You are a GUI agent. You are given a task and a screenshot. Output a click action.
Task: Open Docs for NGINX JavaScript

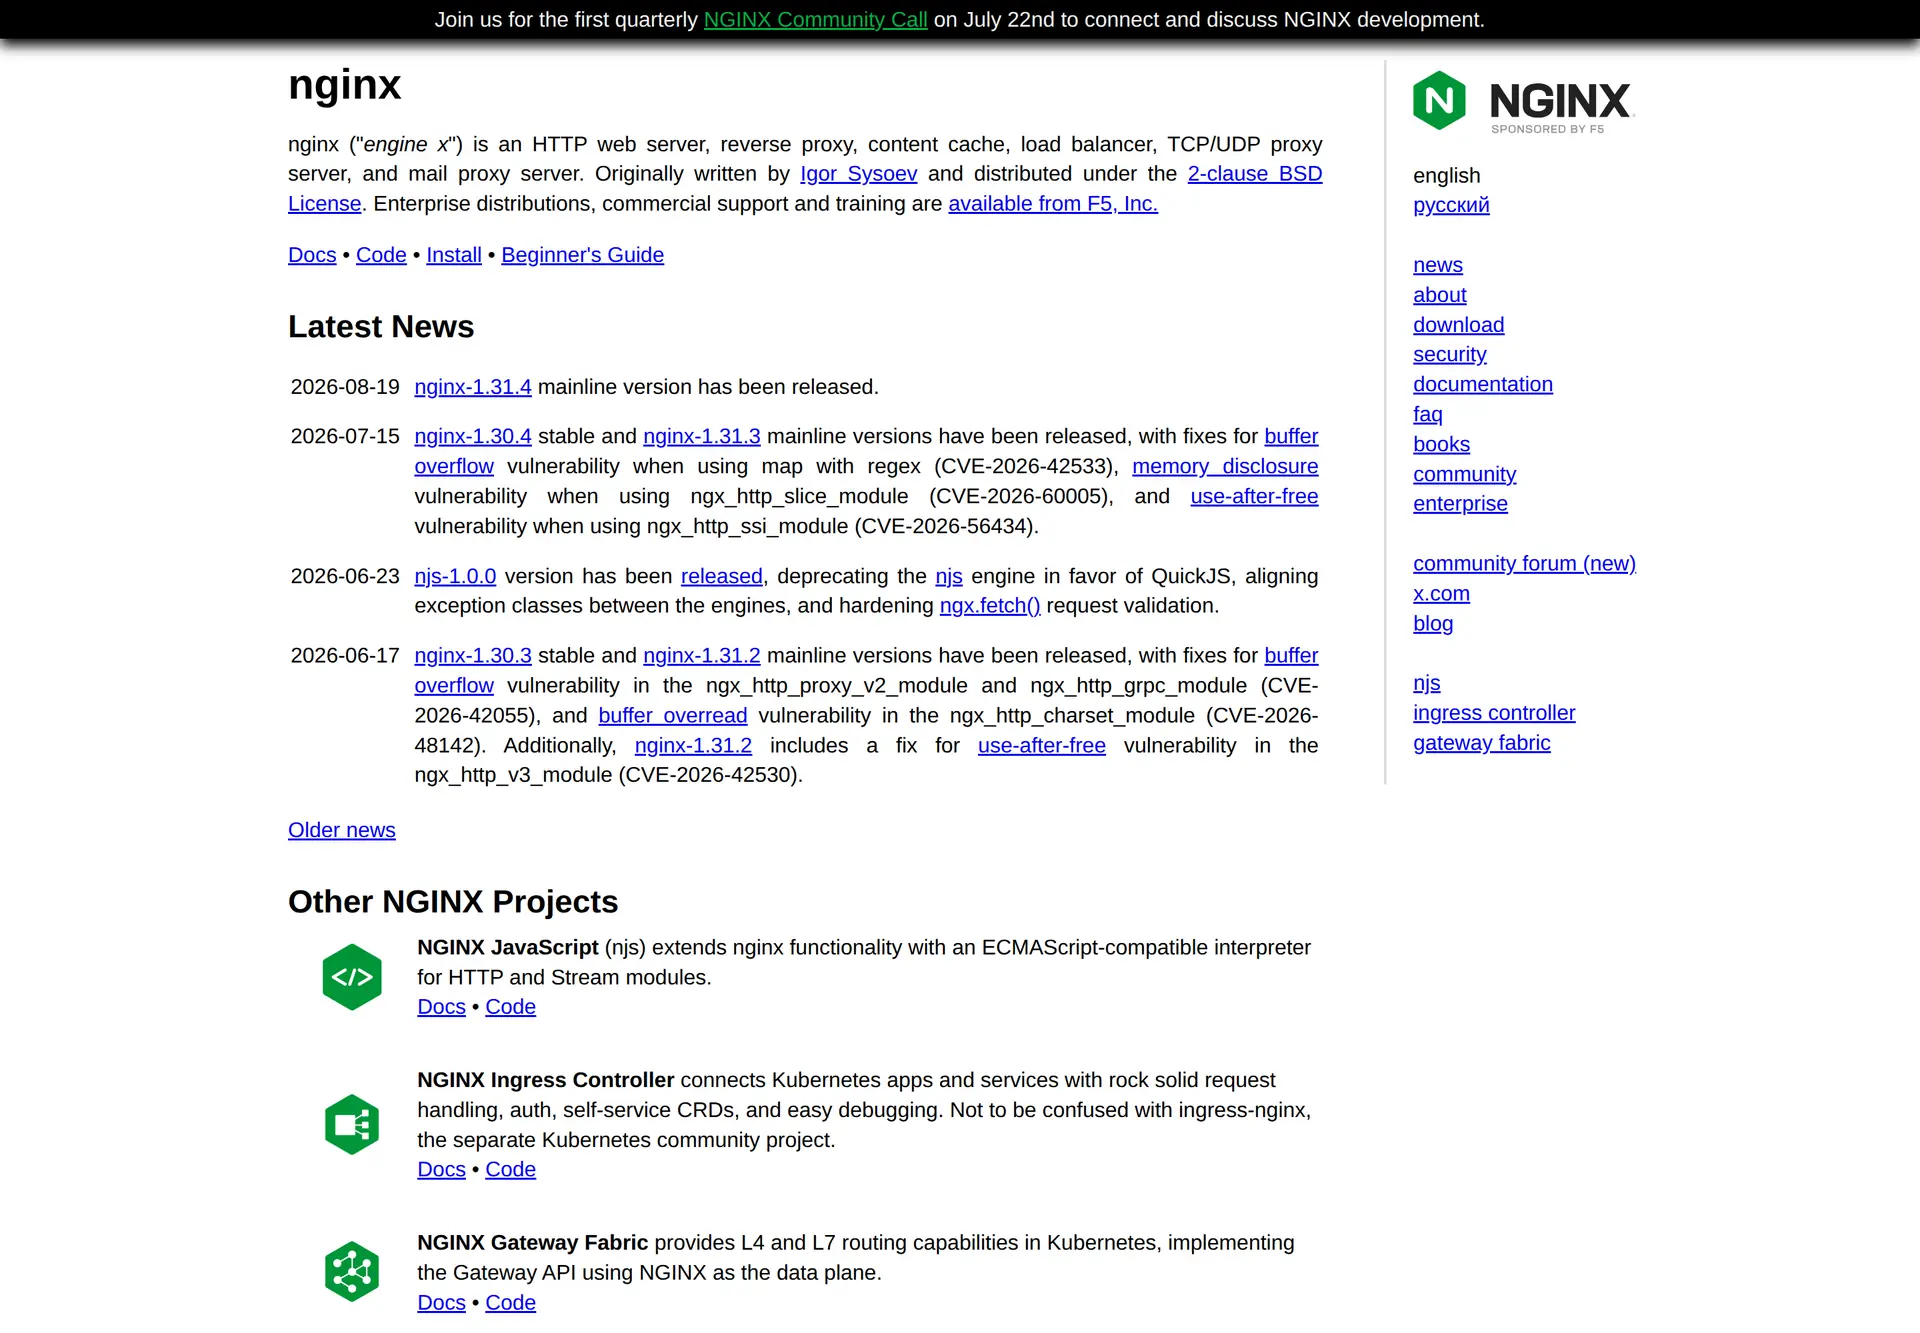click(441, 1007)
